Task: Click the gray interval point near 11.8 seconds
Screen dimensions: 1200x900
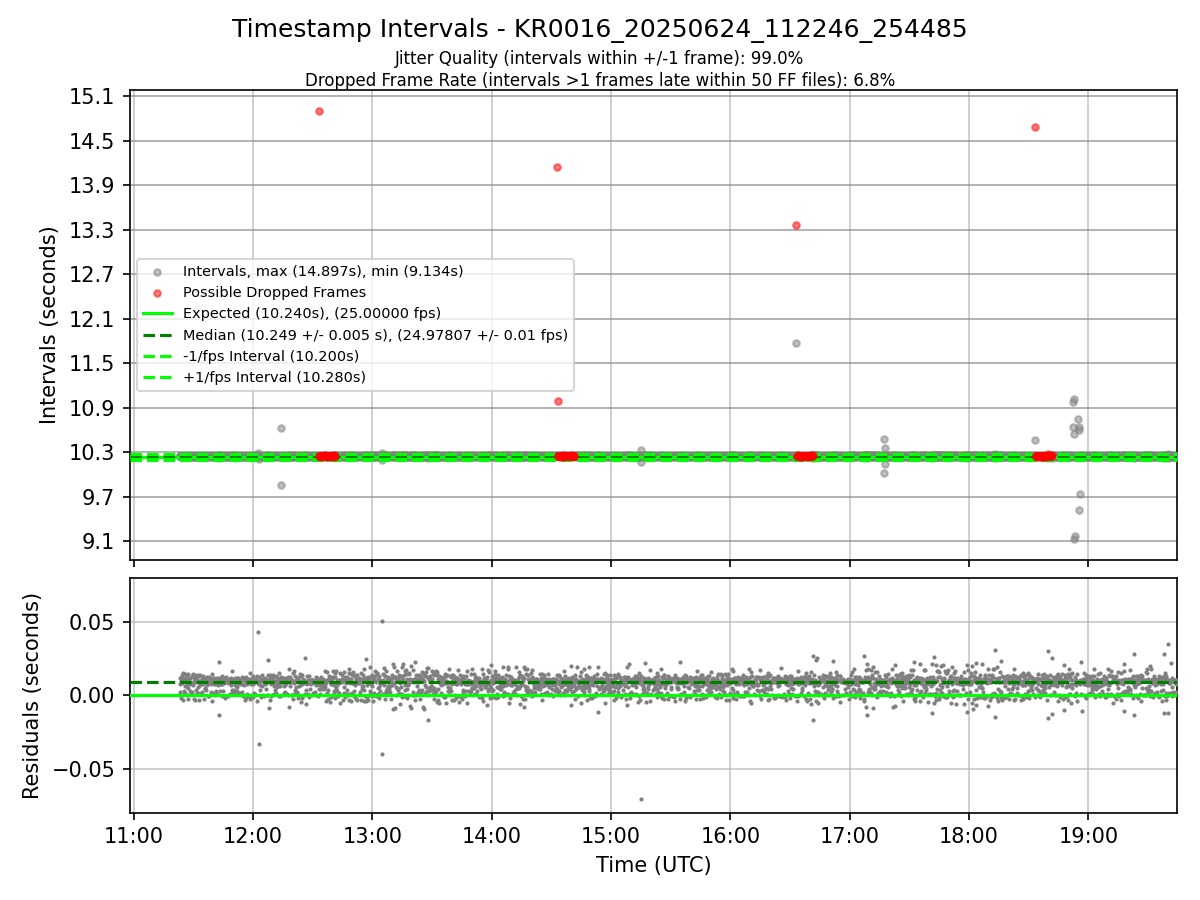Action: coord(796,343)
